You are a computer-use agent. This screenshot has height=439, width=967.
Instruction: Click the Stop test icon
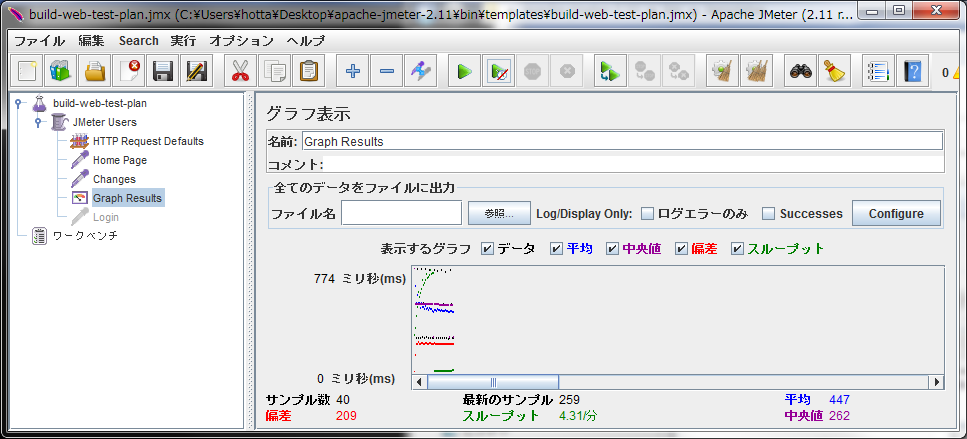pos(532,71)
